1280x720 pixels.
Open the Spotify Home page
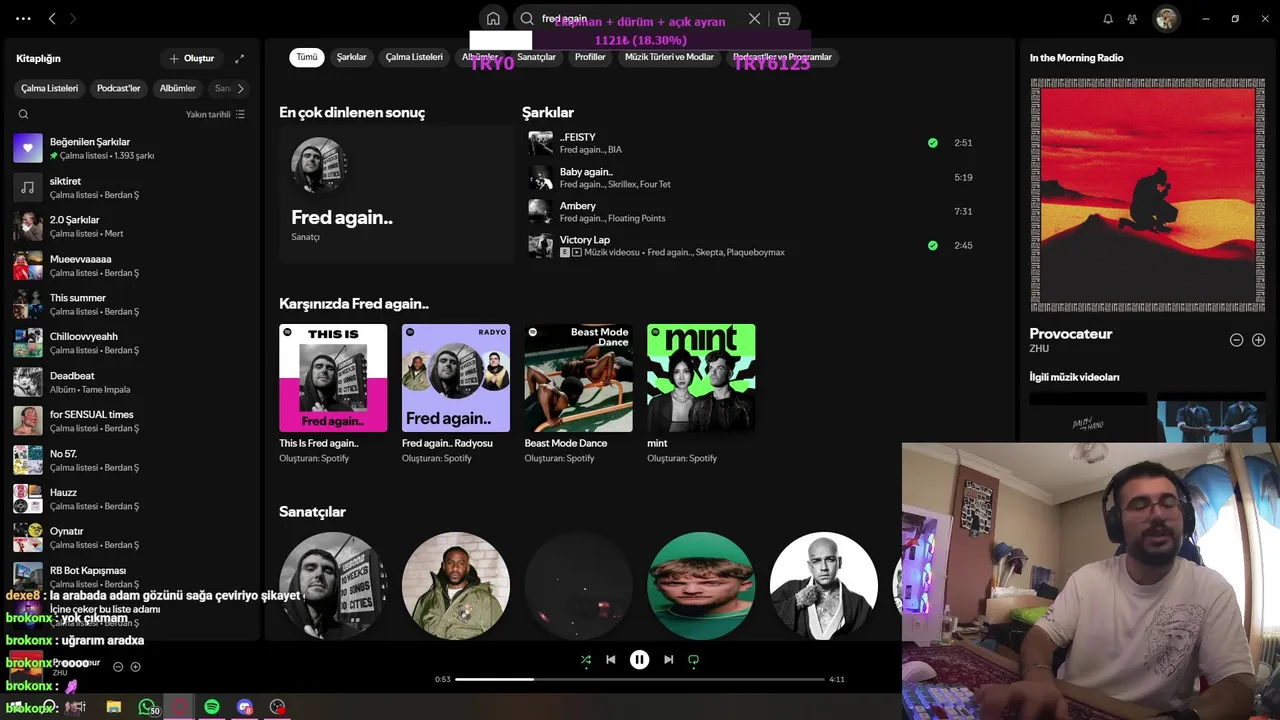pos(493,18)
